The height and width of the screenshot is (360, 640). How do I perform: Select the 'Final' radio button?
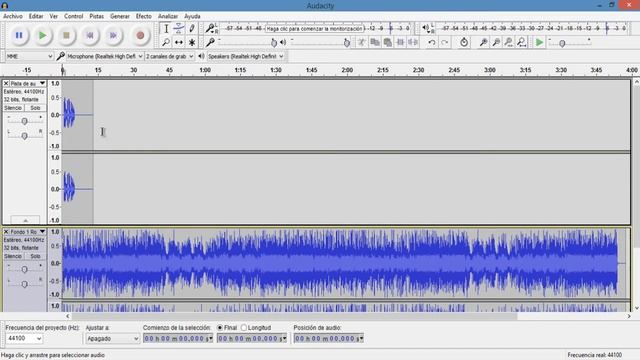point(220,327)
